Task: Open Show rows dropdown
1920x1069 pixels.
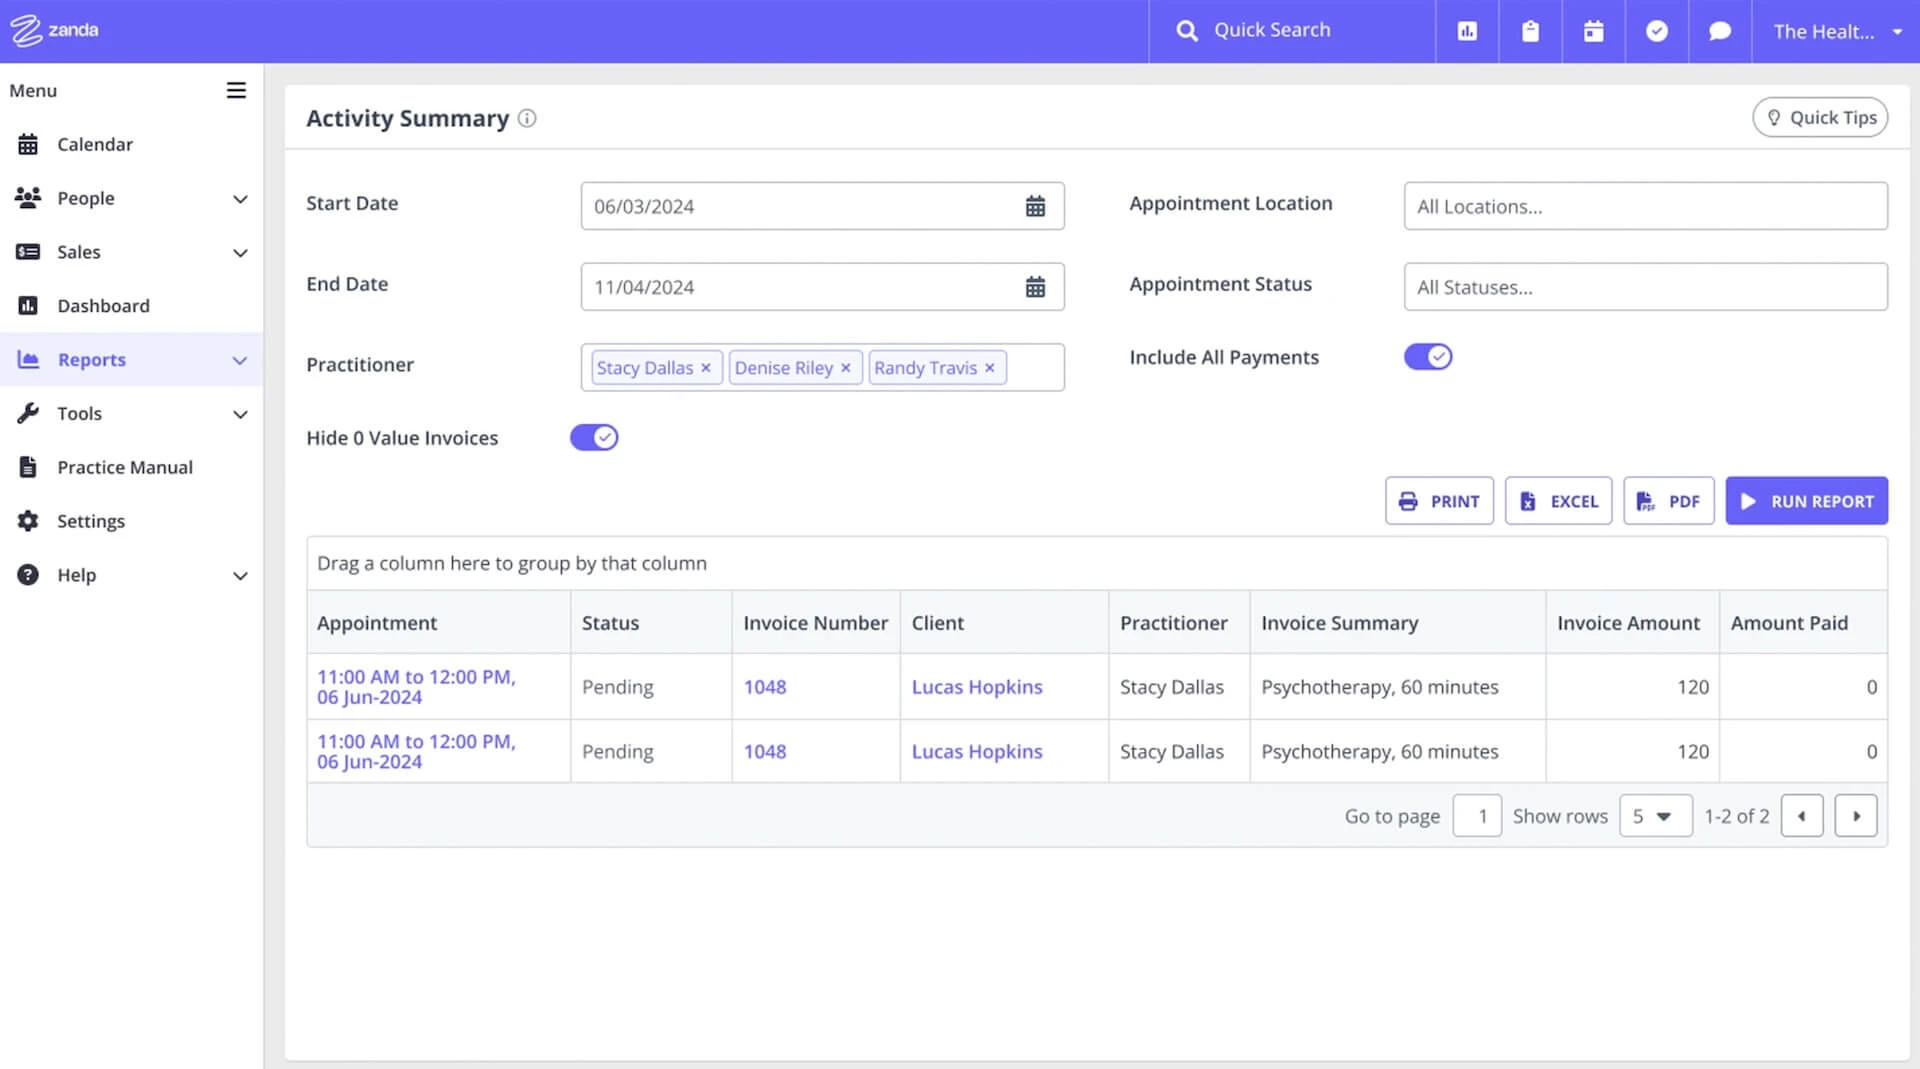Action: pyautogui.click(x=1656, y=816)
